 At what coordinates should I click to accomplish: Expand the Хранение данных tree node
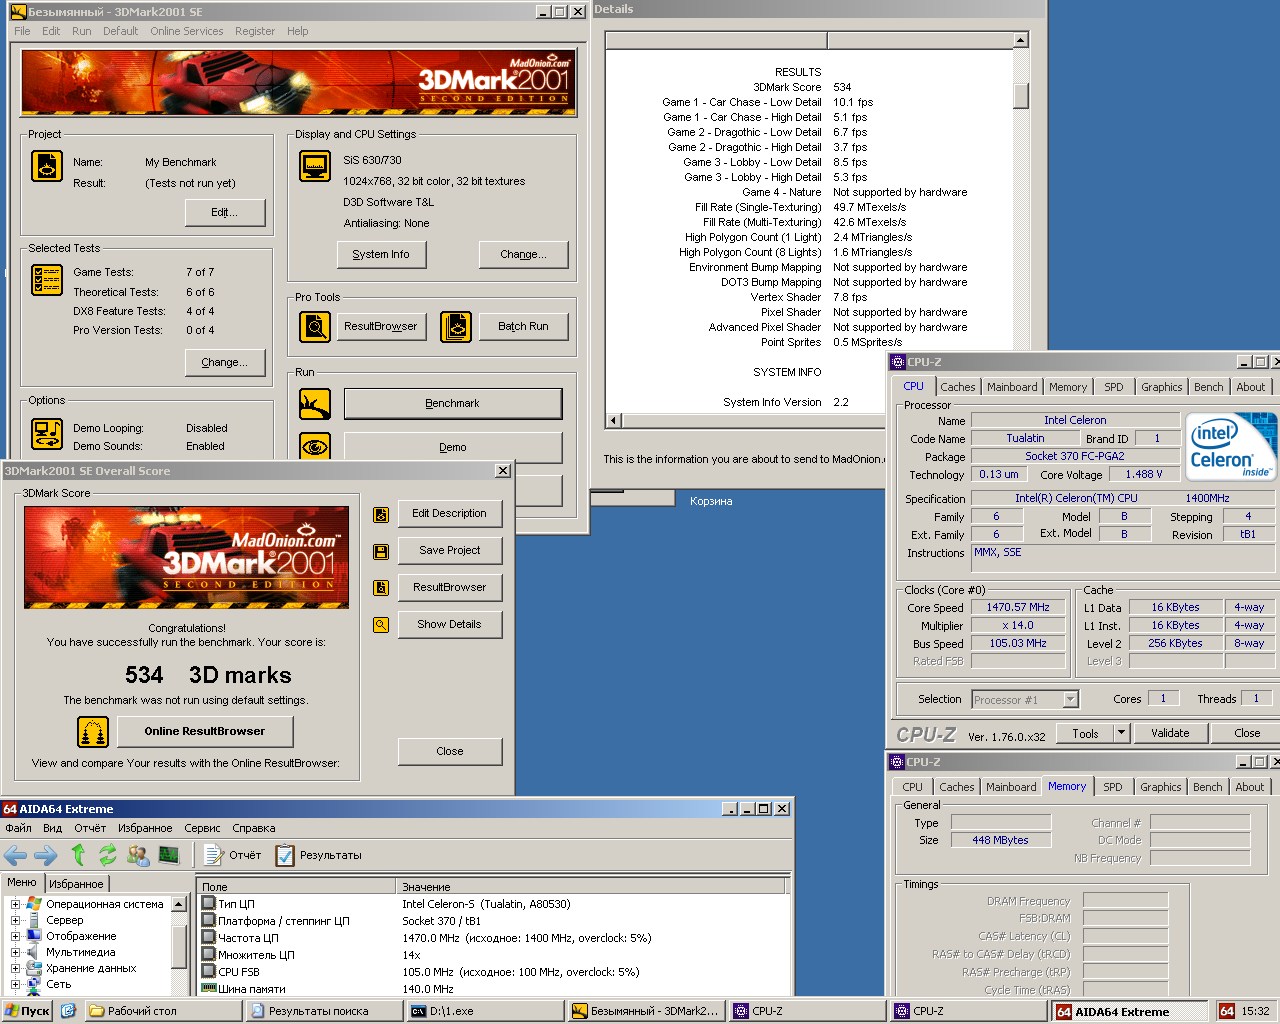pyautogui.click(x=15, y=968)
